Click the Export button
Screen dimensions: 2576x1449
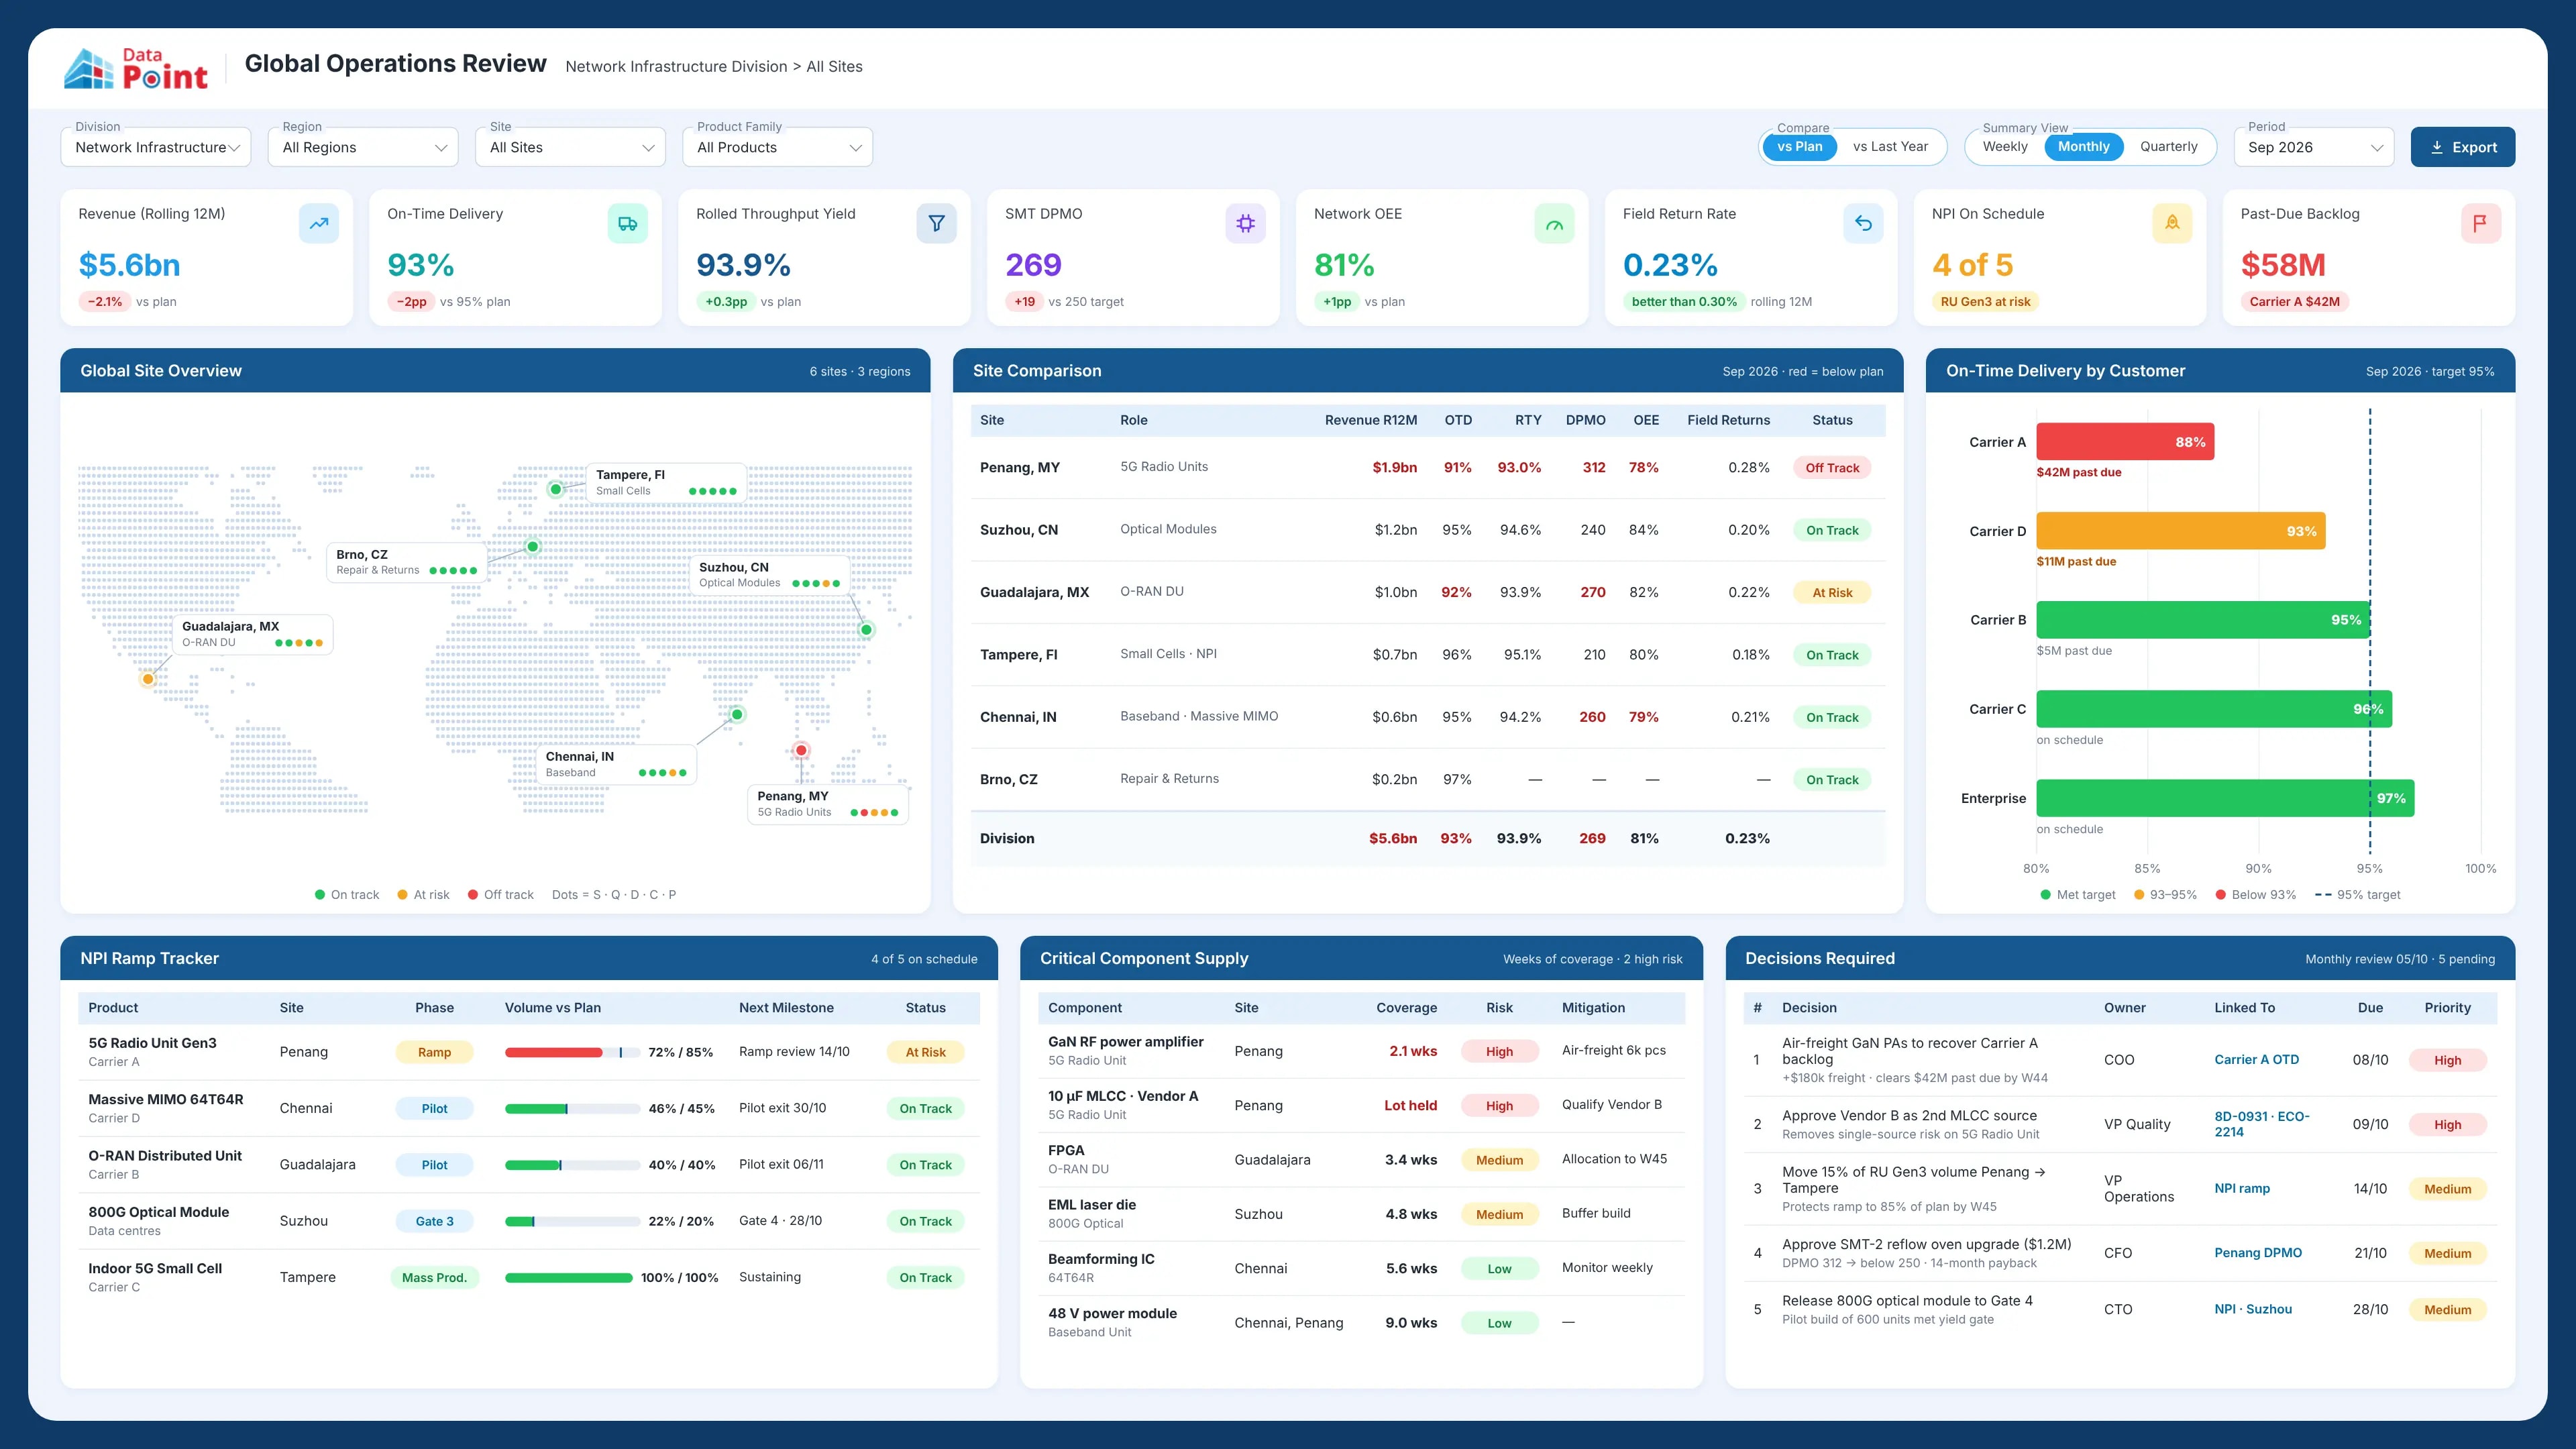(x=2462, y=147)
